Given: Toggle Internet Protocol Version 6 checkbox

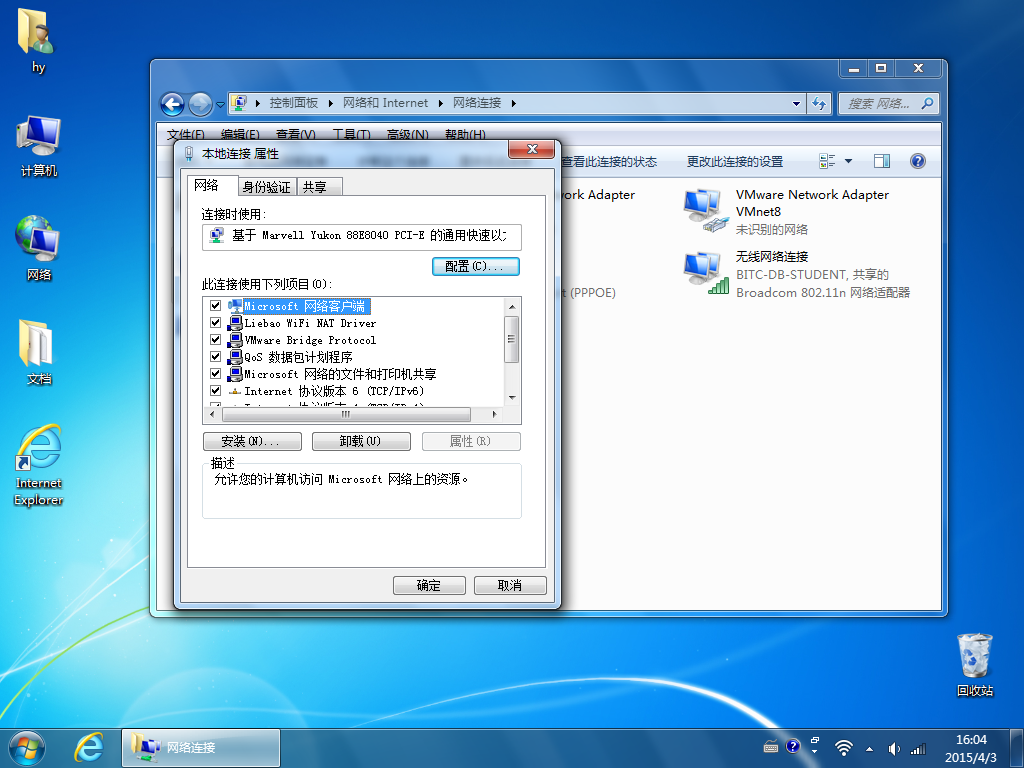Looking at the screenshot, I should click(x=216, y=391).
